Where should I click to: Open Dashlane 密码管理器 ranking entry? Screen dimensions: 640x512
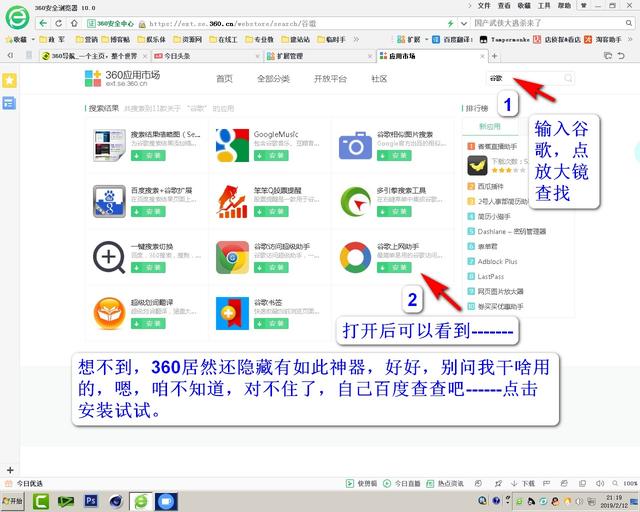pos(511,231)
